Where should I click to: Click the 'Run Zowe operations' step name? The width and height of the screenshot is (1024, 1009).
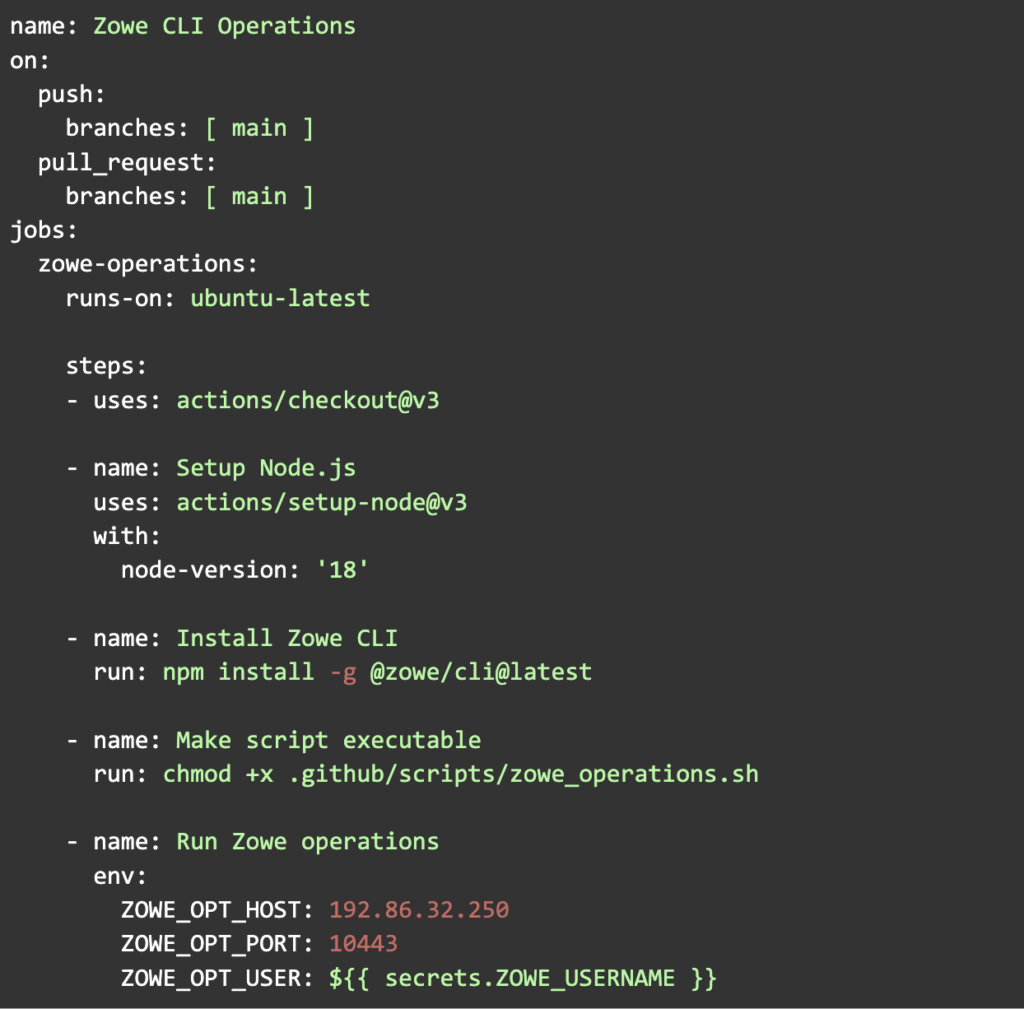tap(307, 842)
